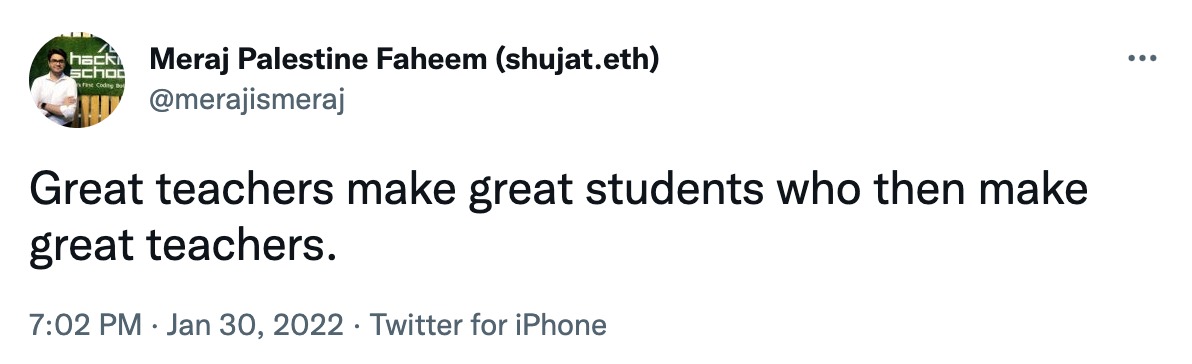Click the (shujat.eth) part of the name

577,59
